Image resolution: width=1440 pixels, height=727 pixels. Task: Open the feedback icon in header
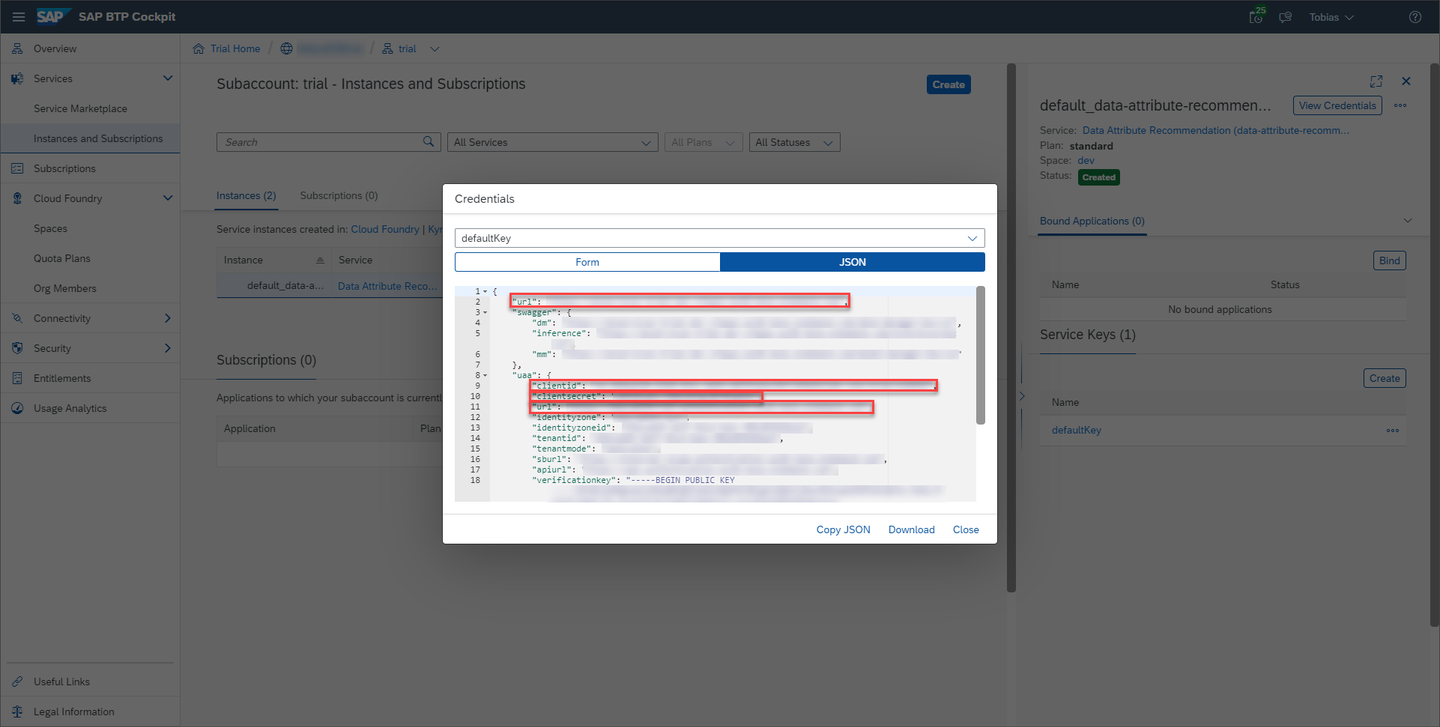[1286, 17]
